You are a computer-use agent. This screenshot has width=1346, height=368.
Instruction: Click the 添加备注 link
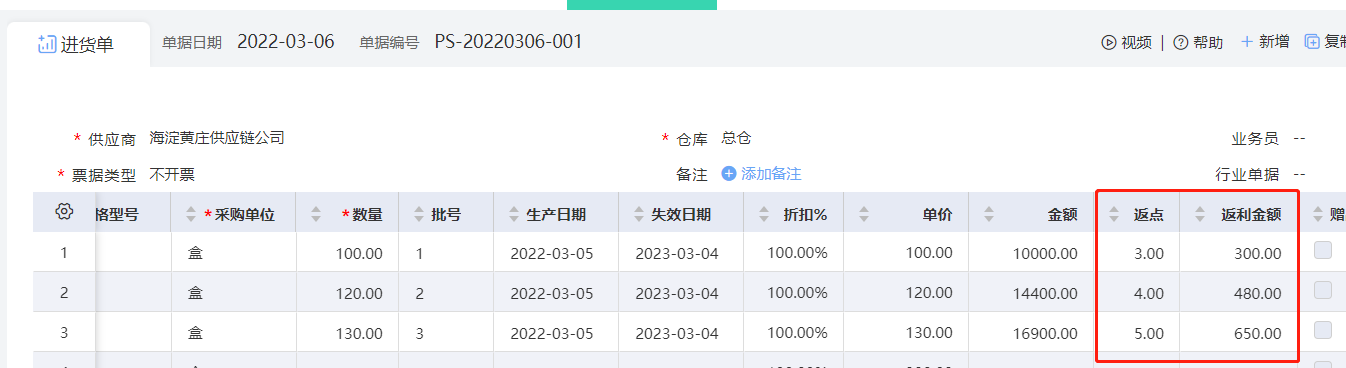(771, 174)
